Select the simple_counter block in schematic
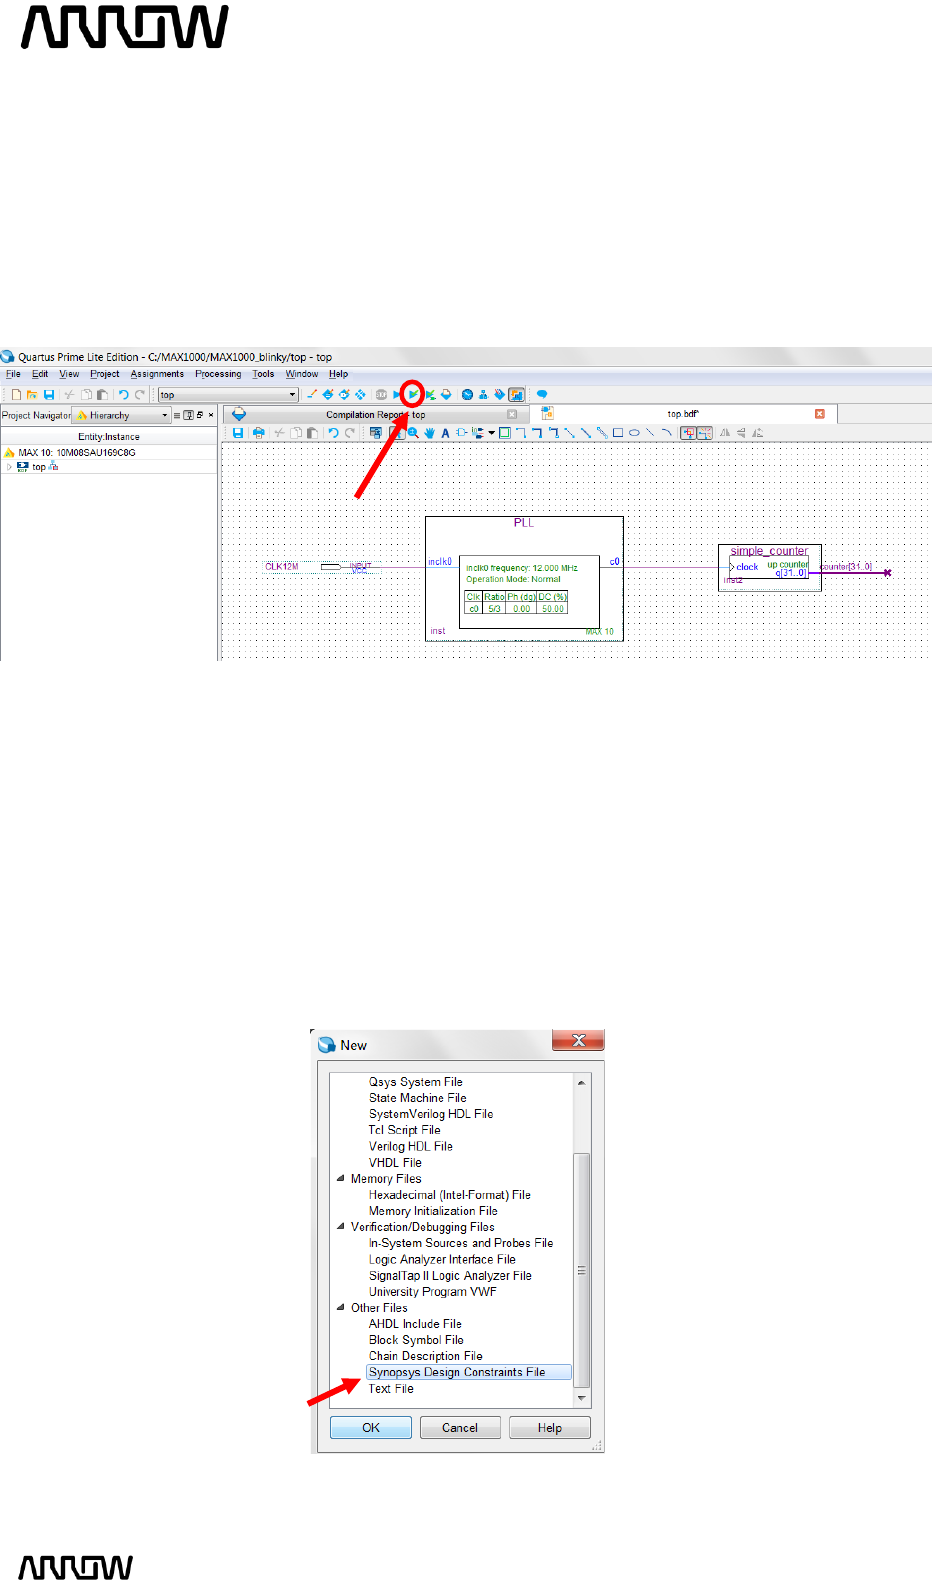932x1582 pixels. 769,567
